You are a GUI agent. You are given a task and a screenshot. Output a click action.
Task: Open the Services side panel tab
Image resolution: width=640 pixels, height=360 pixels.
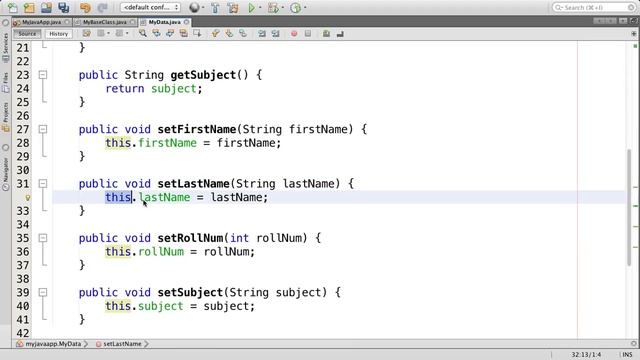tap(5, 48)
